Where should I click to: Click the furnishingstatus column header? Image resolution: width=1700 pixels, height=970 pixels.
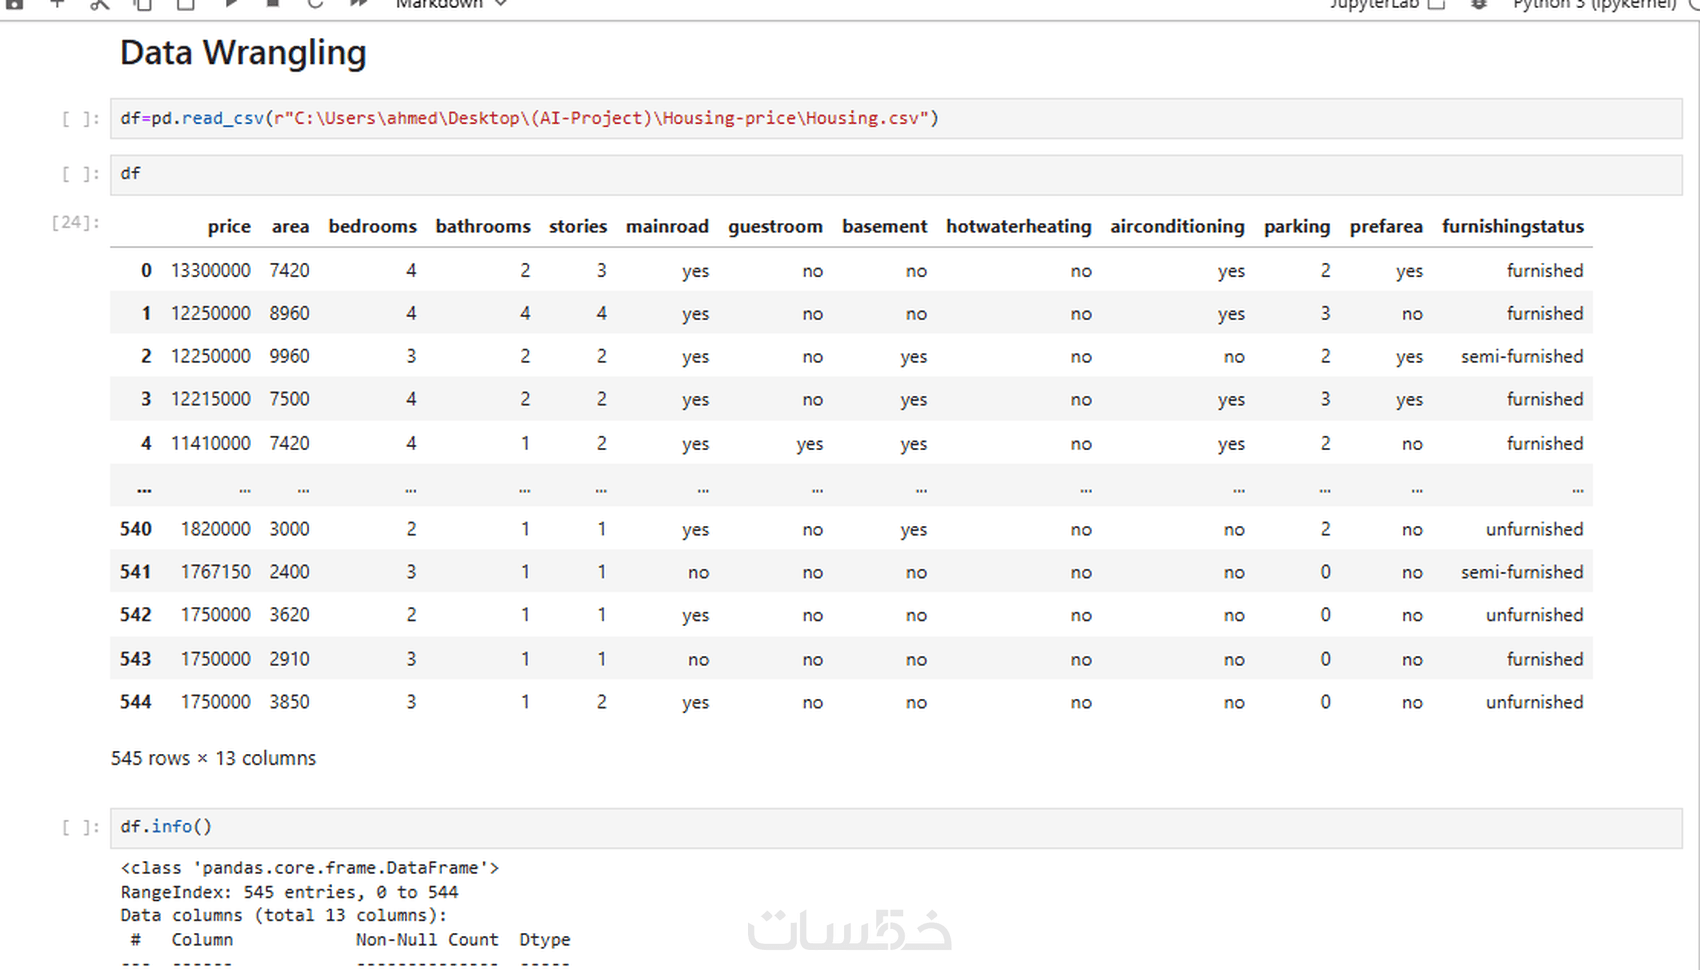[1512, 226]
